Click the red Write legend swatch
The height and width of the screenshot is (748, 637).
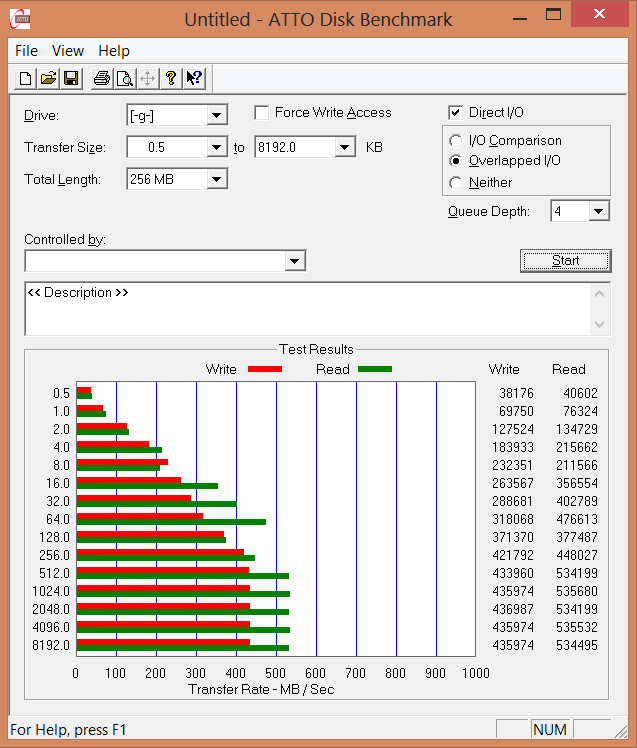coord(264,369)
